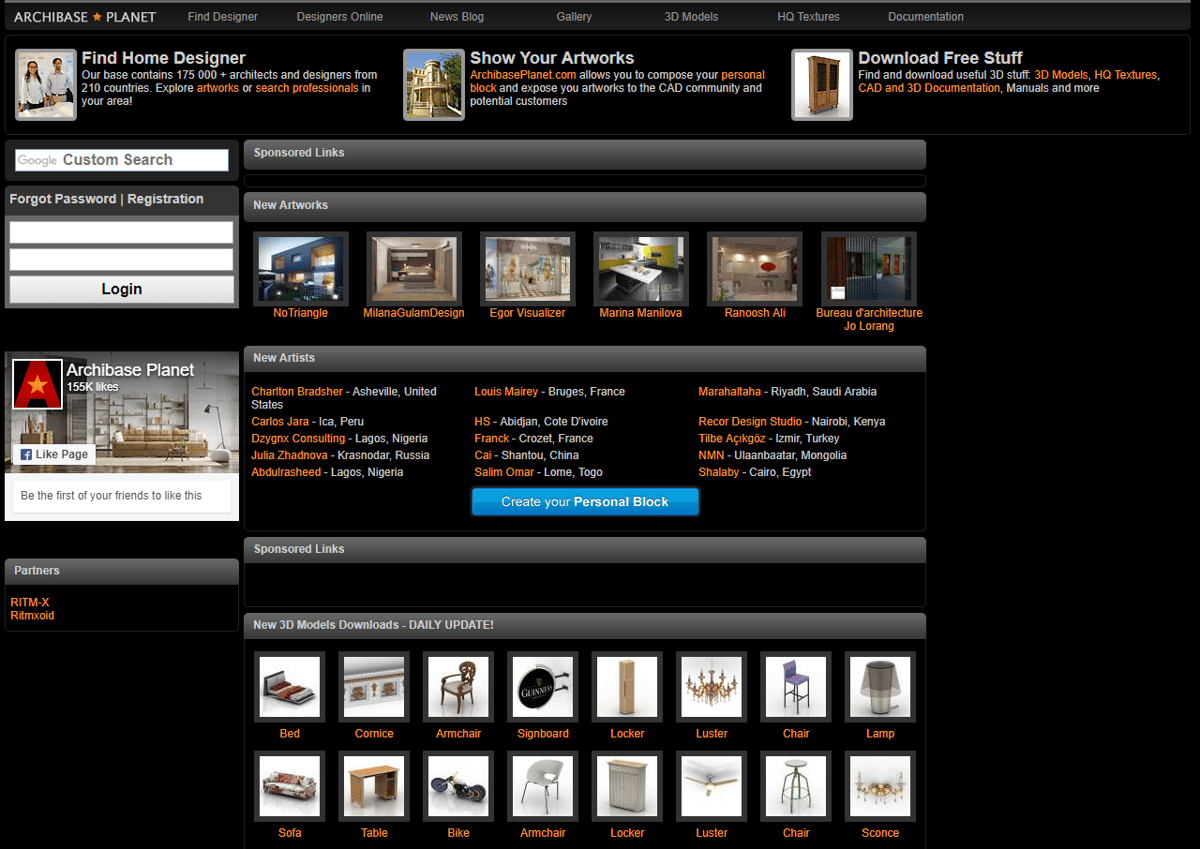Image resolution: width=1200 pixels, height=849 pixels.
Task: Open Shalaby artist link
Action: pyautogui.click(x=719, y=472)
